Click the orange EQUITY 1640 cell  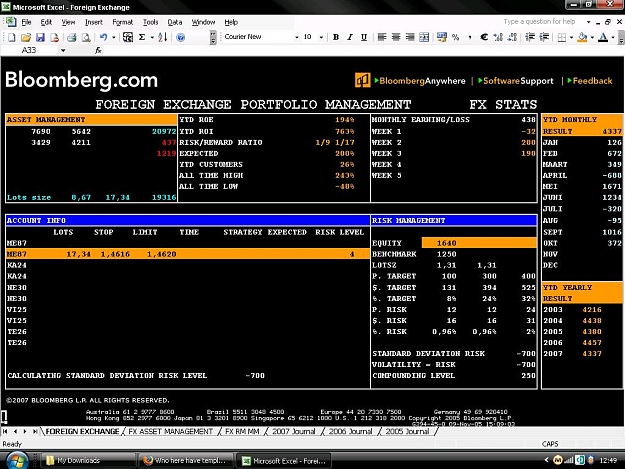[x=479, y=243]
